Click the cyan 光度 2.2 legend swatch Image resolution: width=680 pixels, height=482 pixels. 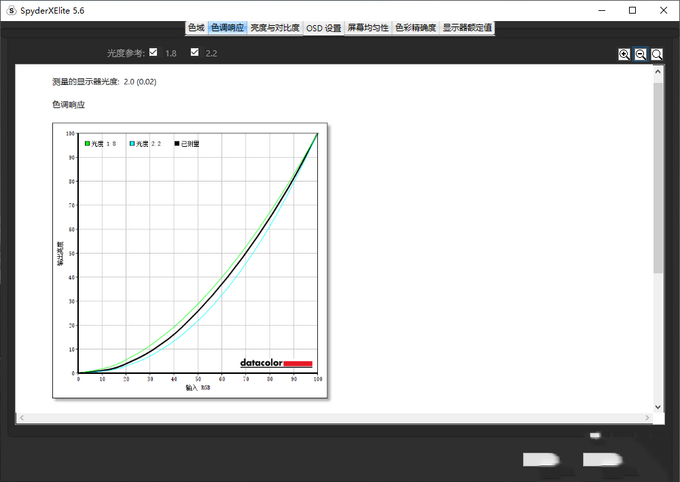(132, 144)
